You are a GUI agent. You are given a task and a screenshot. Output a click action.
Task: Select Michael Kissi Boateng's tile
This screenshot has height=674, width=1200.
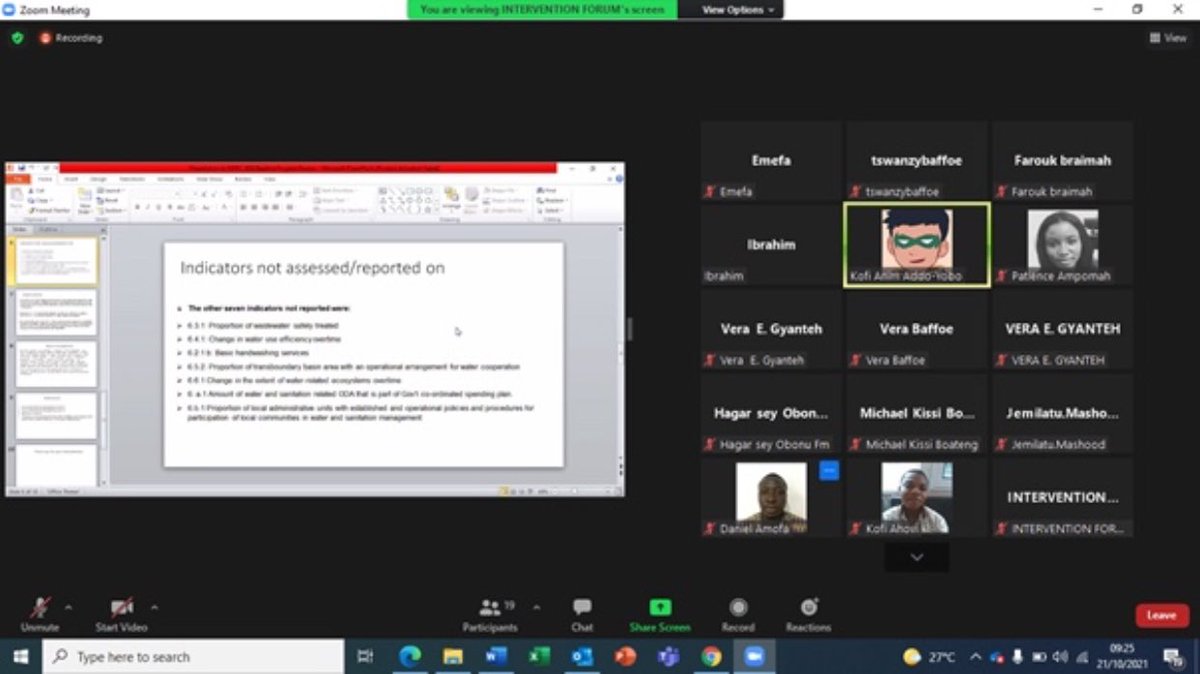[x=917, y=413]
